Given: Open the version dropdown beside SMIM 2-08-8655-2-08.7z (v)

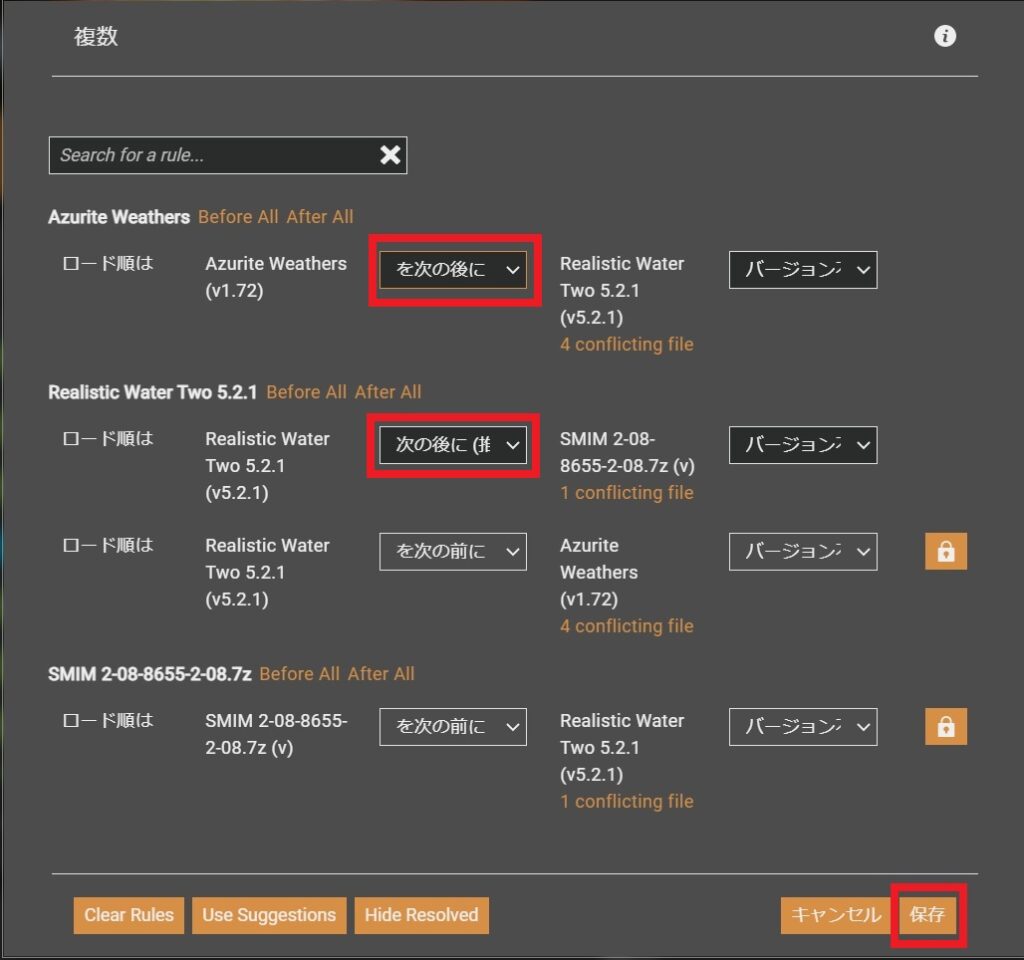Looking at the screenshot, I should point(803,445).
